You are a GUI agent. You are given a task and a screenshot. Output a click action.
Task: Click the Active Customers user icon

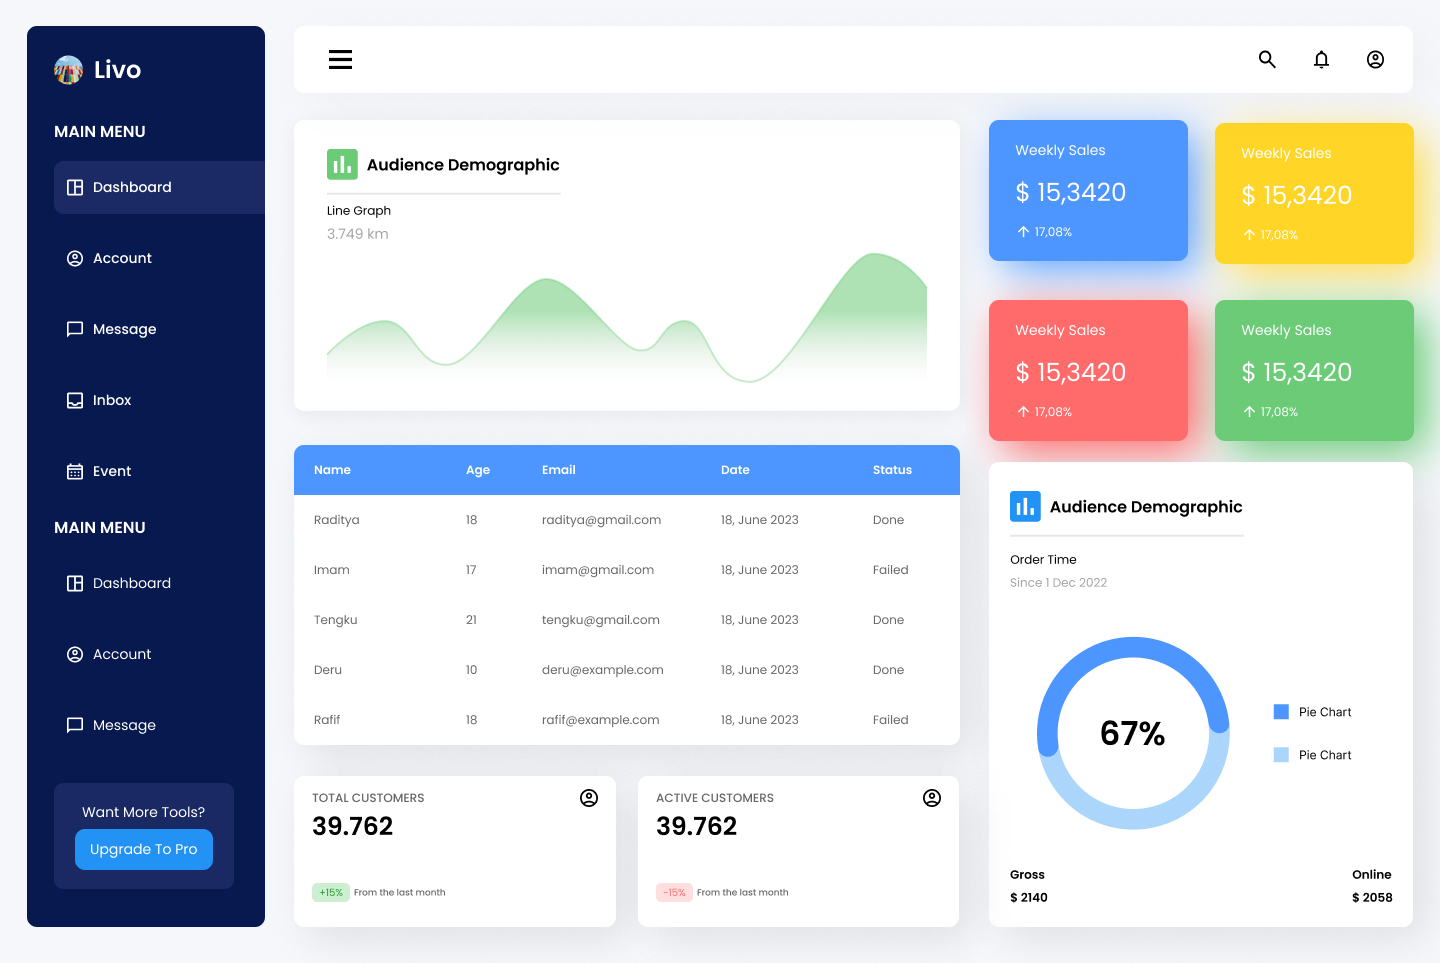click(932, 798)
